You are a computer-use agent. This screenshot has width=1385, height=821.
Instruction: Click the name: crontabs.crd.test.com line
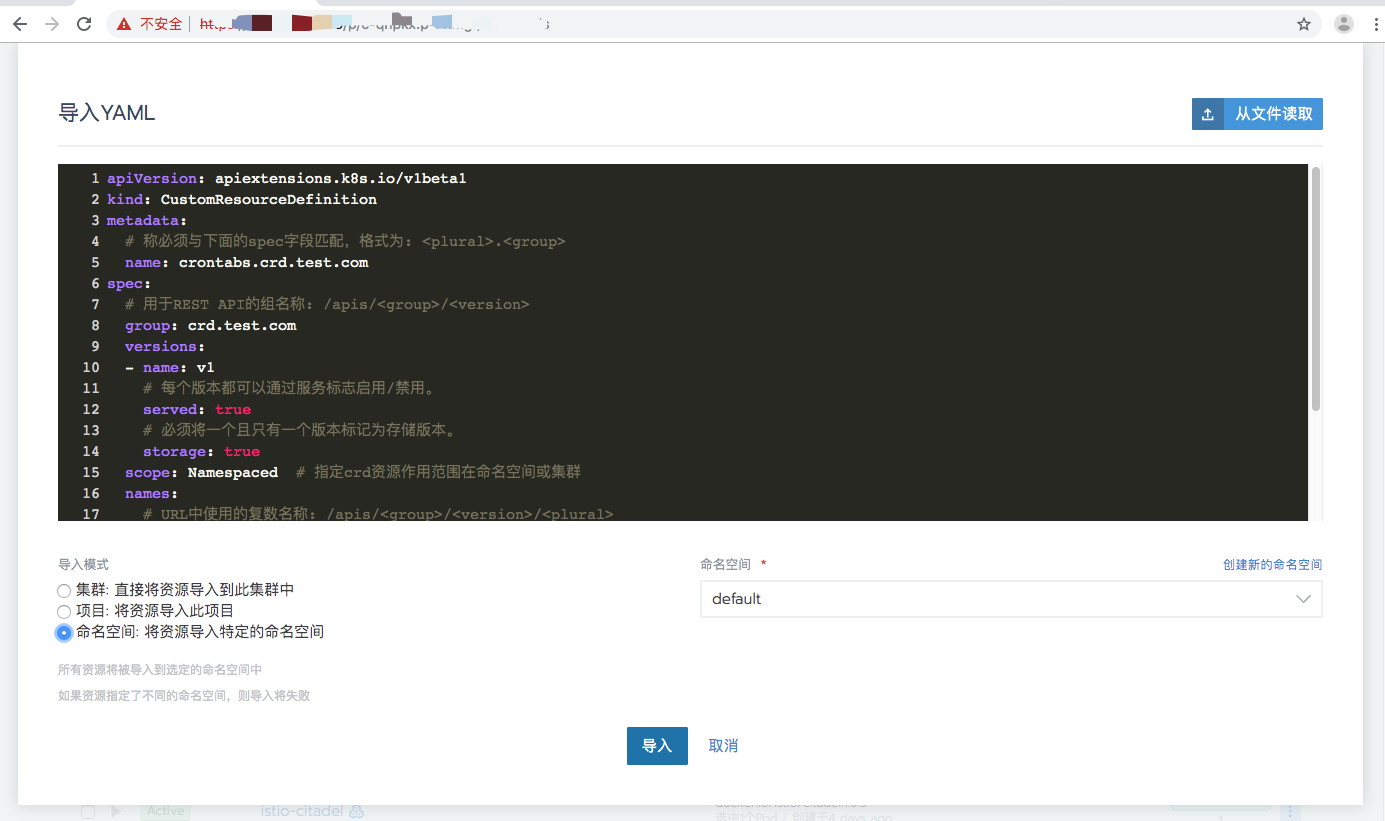(x=246, y=262)
